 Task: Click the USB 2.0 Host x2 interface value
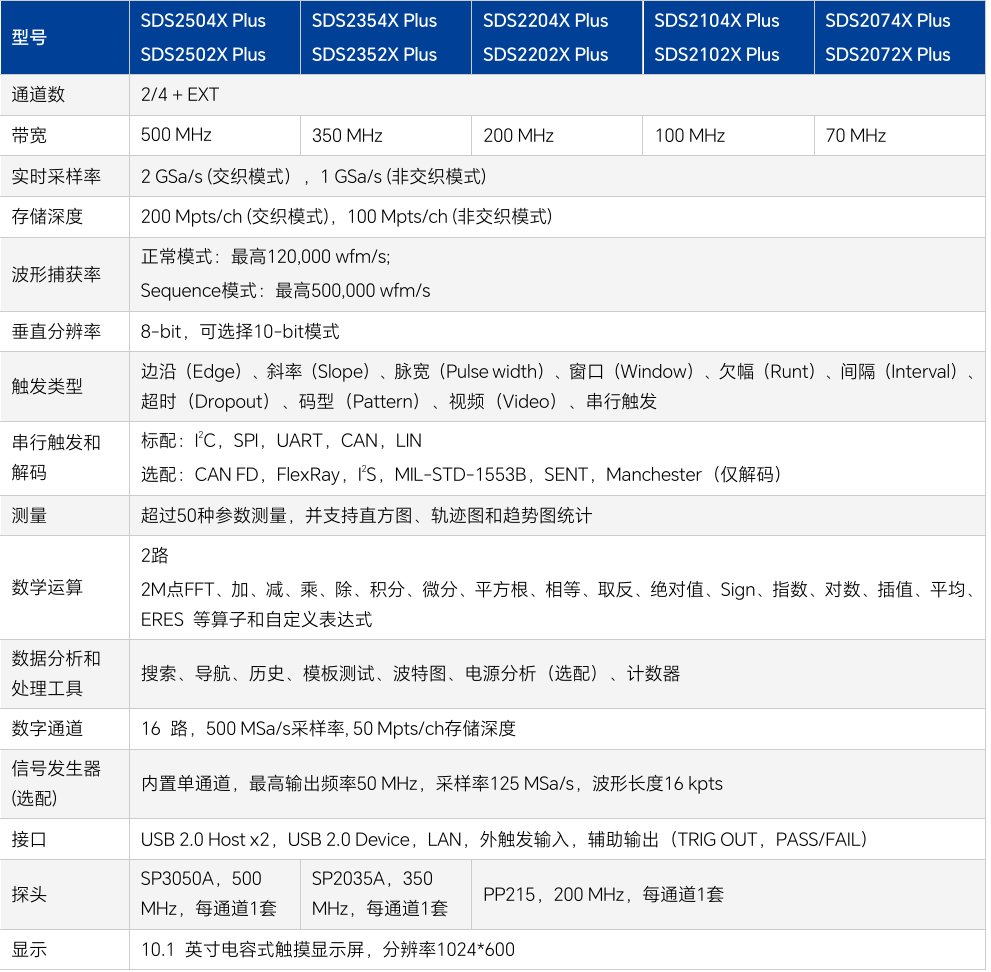click(x=504, y=839)
